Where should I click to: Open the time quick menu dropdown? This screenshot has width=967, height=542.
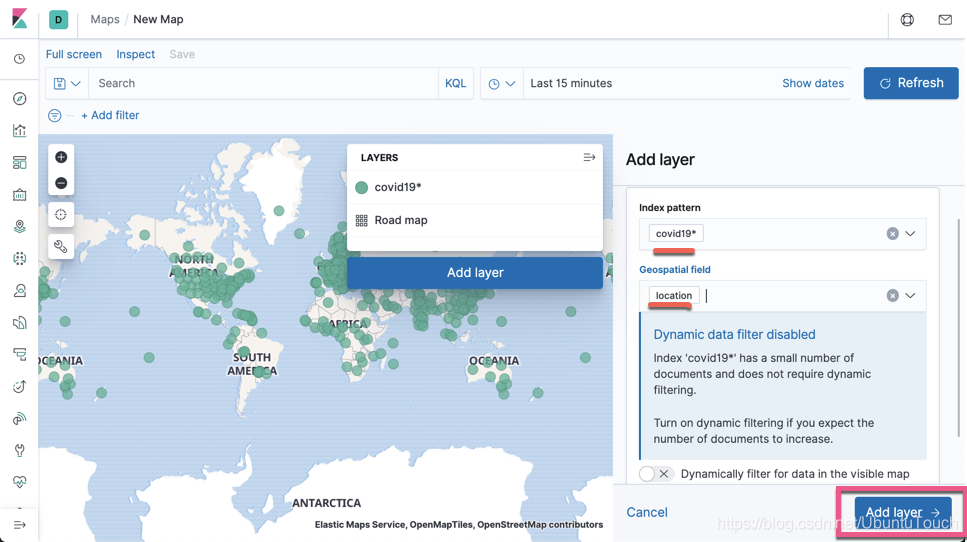tap(501, 83)
